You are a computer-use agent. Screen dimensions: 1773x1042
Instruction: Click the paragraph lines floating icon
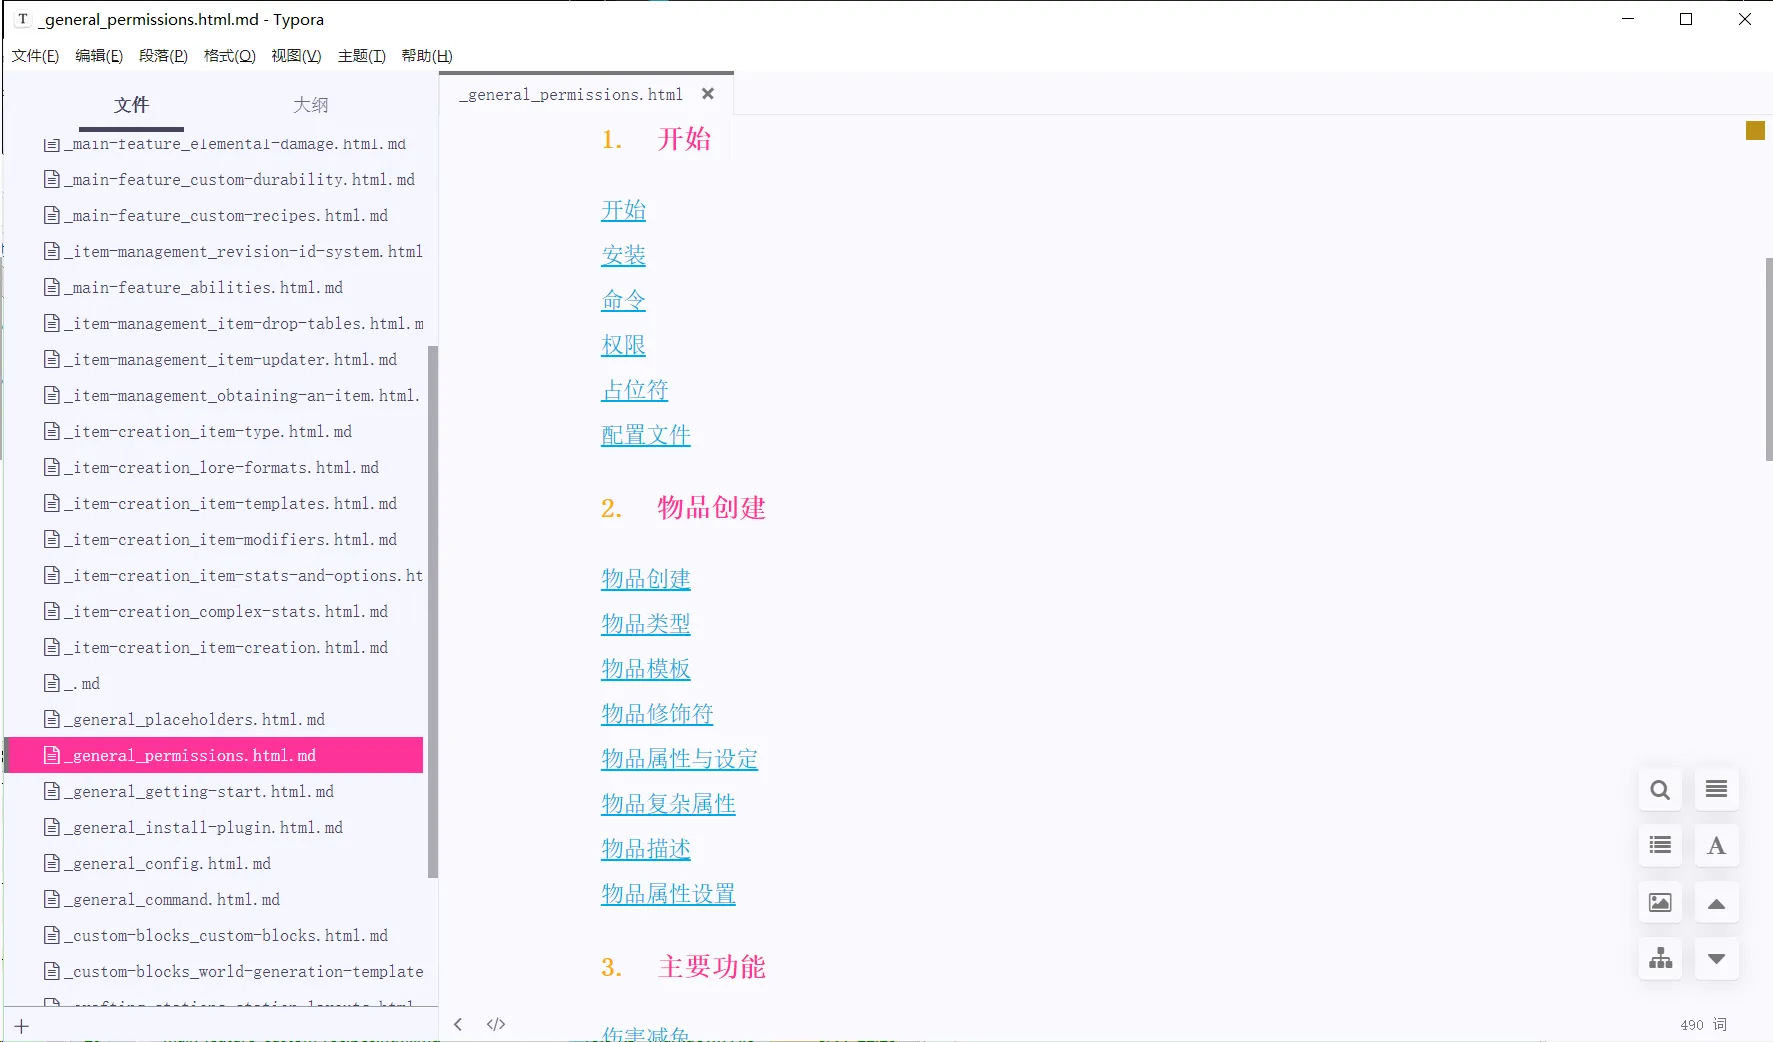[1716, 790]
